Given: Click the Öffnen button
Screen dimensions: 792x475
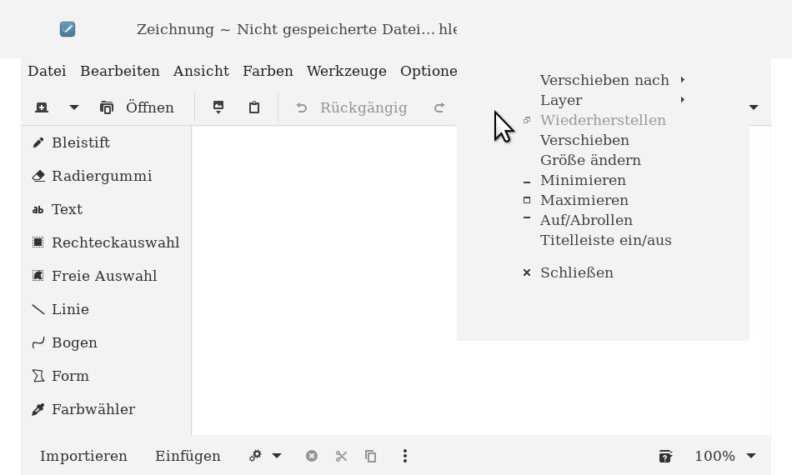Looking at the screenshot, I should click(x=137, y=107).
